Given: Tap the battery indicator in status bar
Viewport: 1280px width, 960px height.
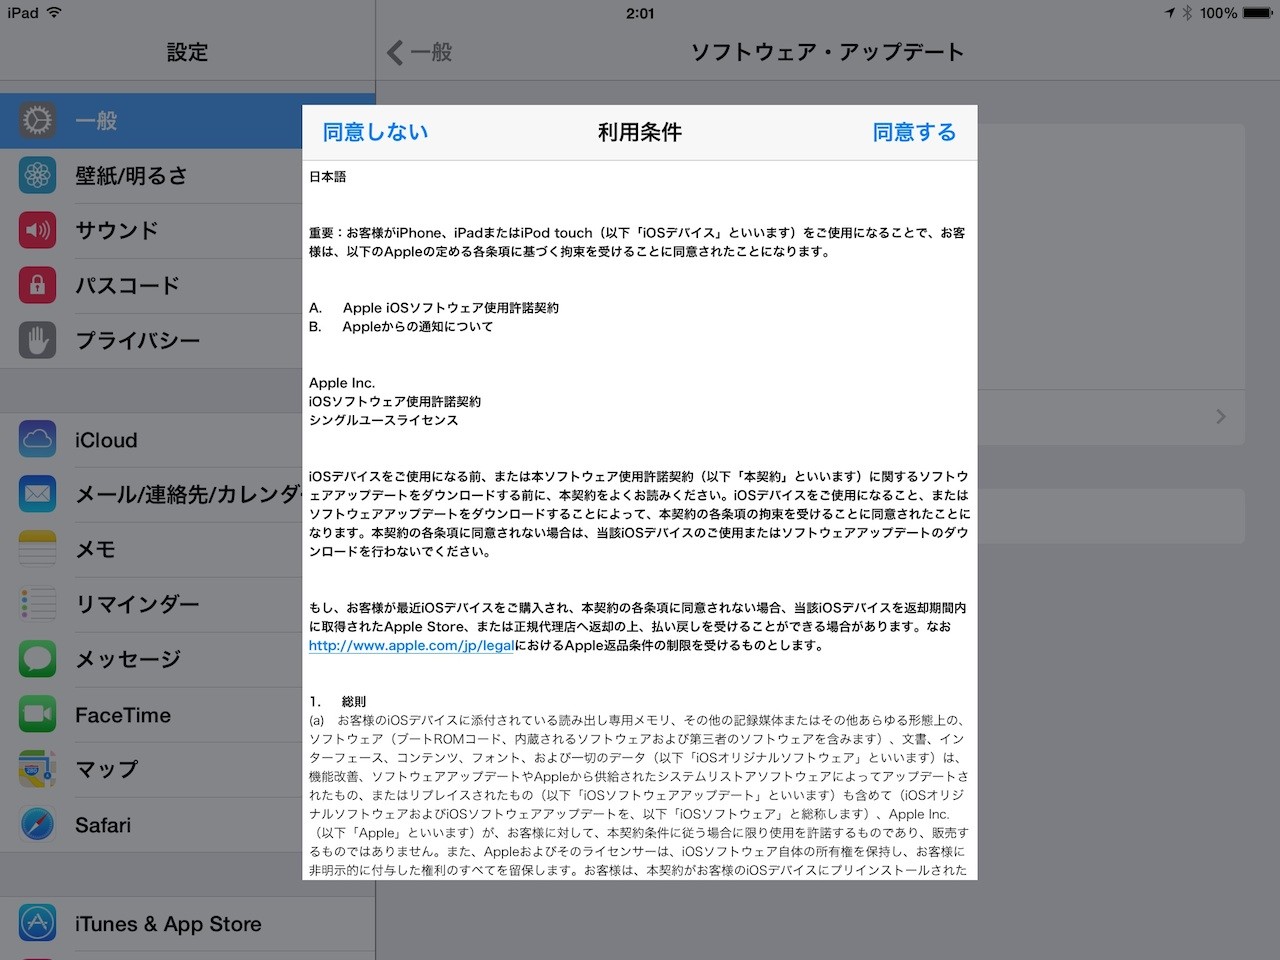Looking at the screenshot, I should click(x=1258, y=13).
